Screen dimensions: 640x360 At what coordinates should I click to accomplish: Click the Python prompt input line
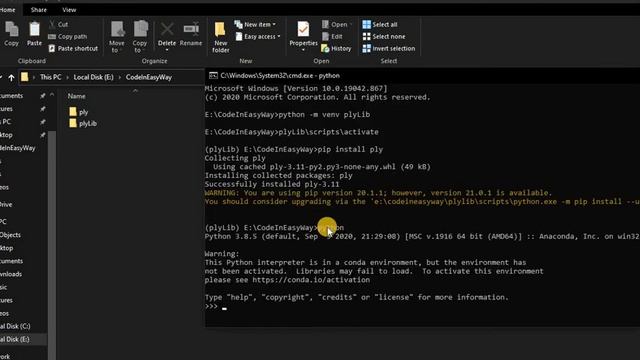[x=422, y=306]
